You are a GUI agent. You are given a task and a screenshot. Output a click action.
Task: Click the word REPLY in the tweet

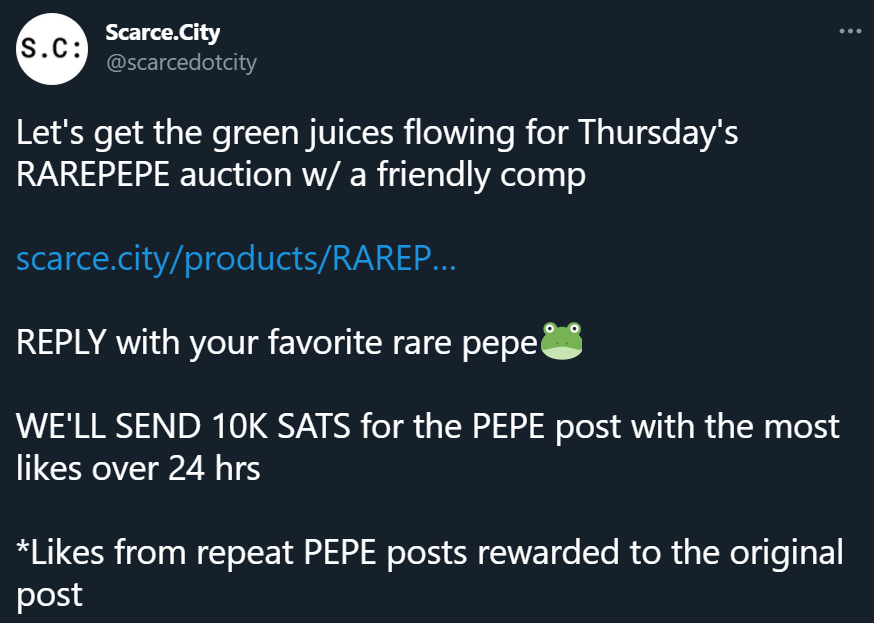click(x=61, y=344)
